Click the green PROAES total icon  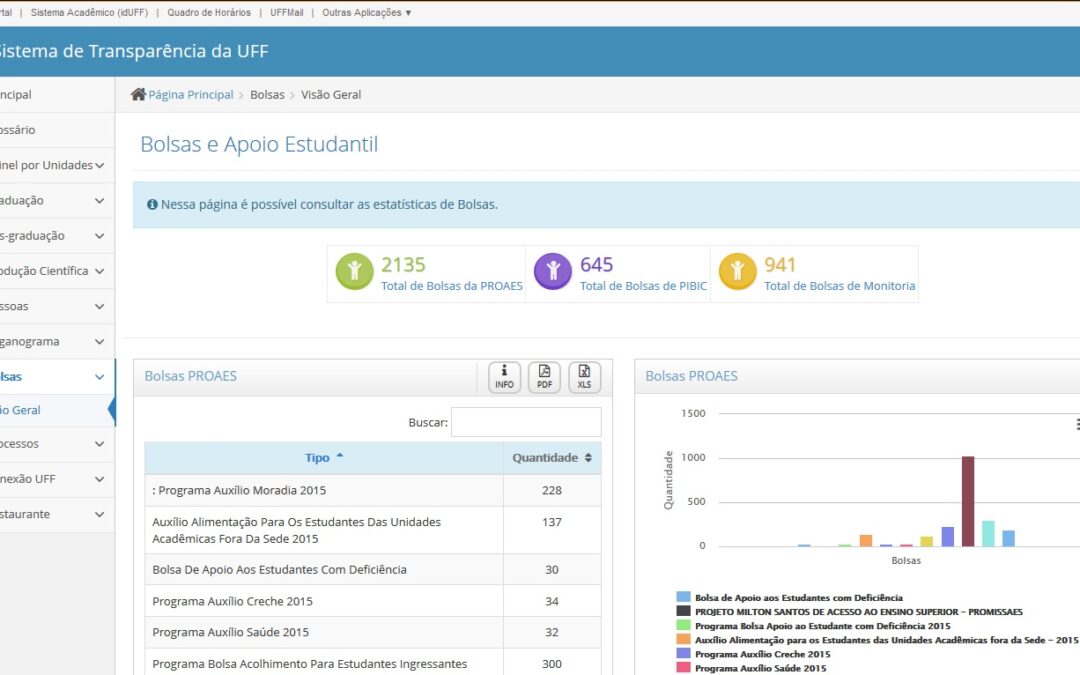pyautogui.click(x=354, y=272)
